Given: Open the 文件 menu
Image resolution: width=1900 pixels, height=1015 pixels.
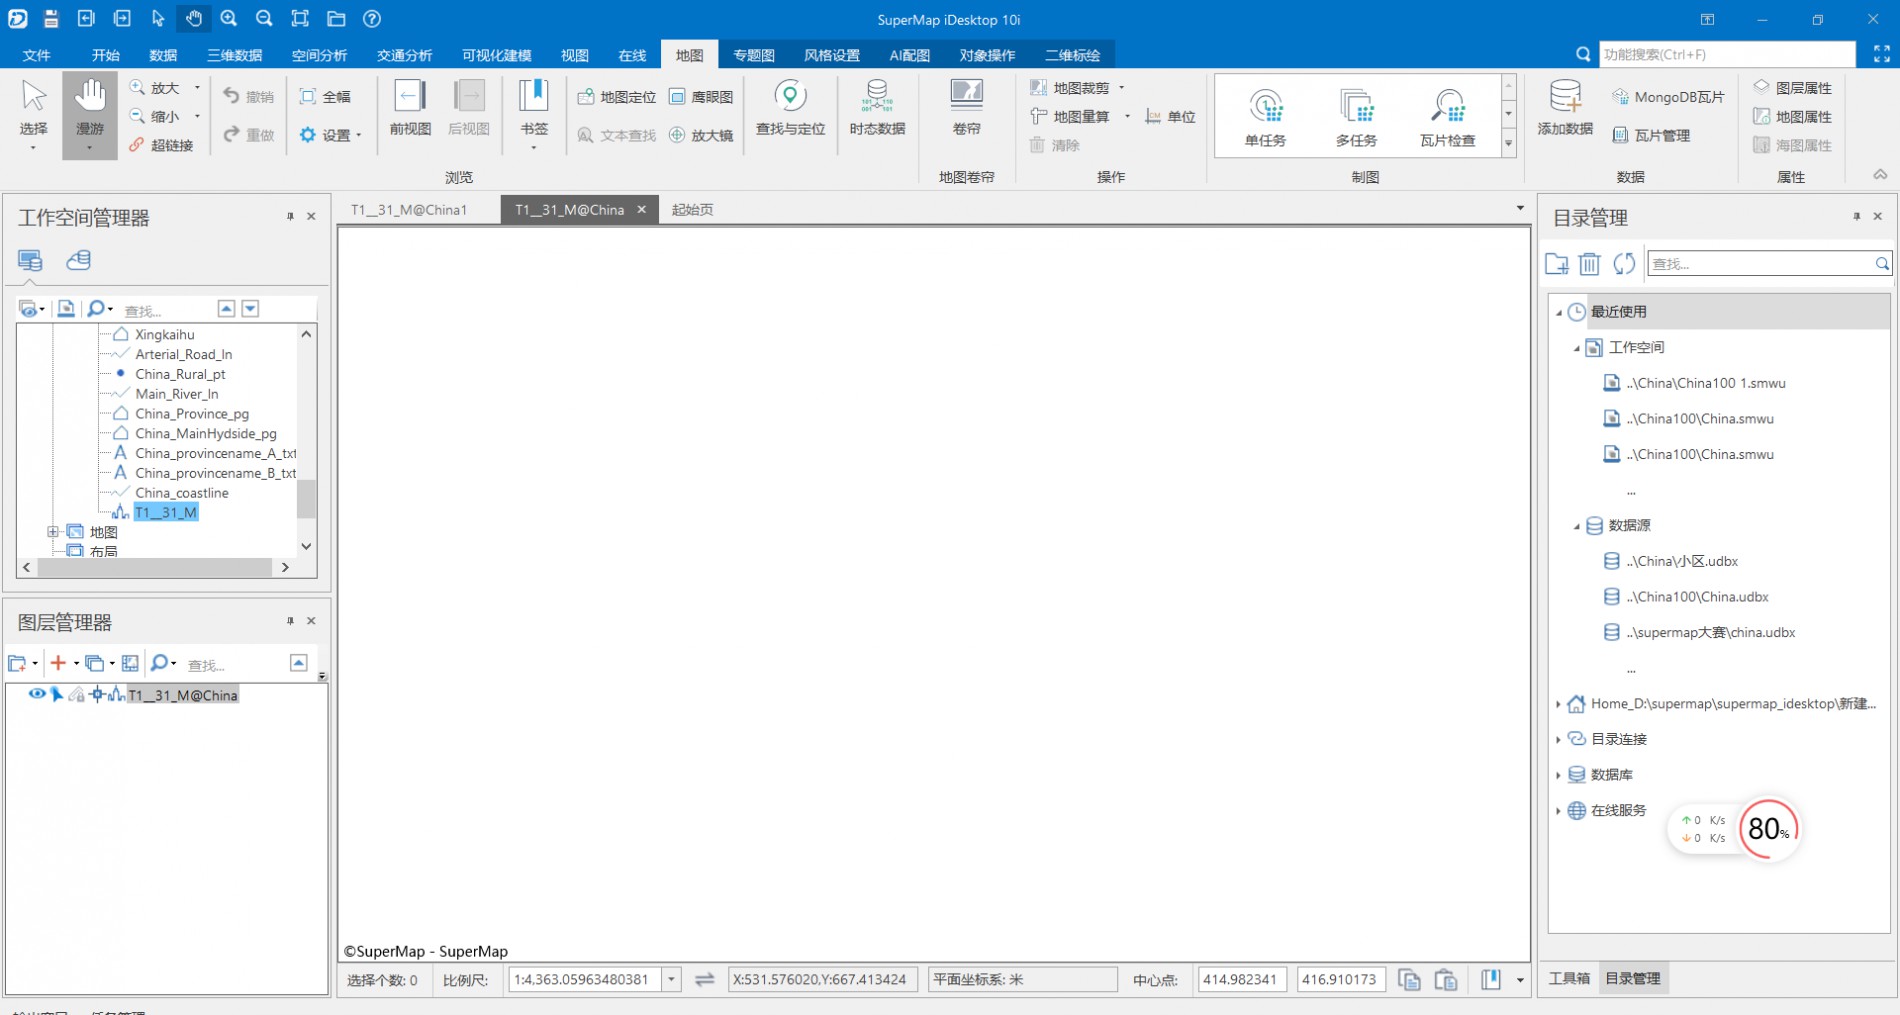Looking at the screenshot, I should 37,55.
